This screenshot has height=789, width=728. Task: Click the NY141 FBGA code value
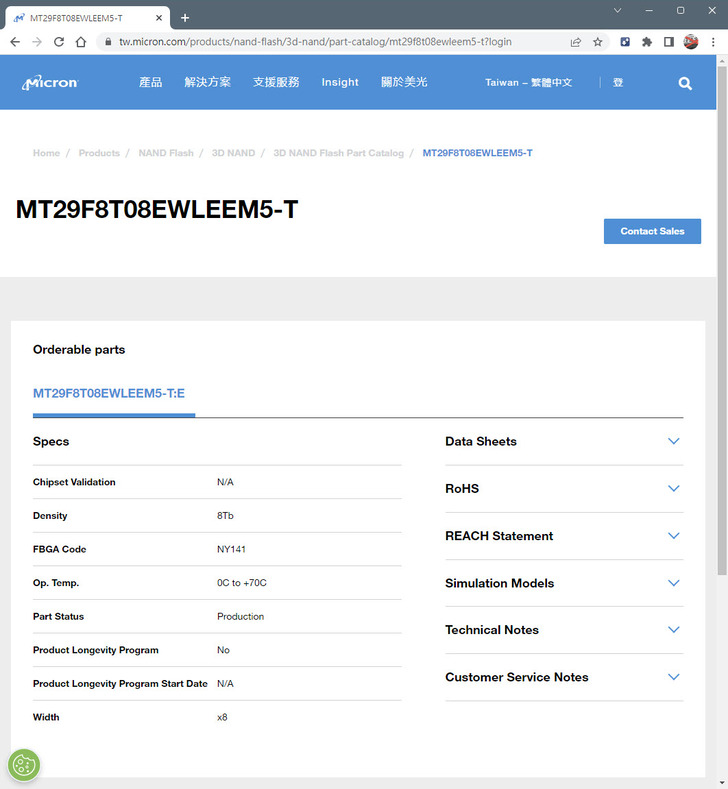231,549
